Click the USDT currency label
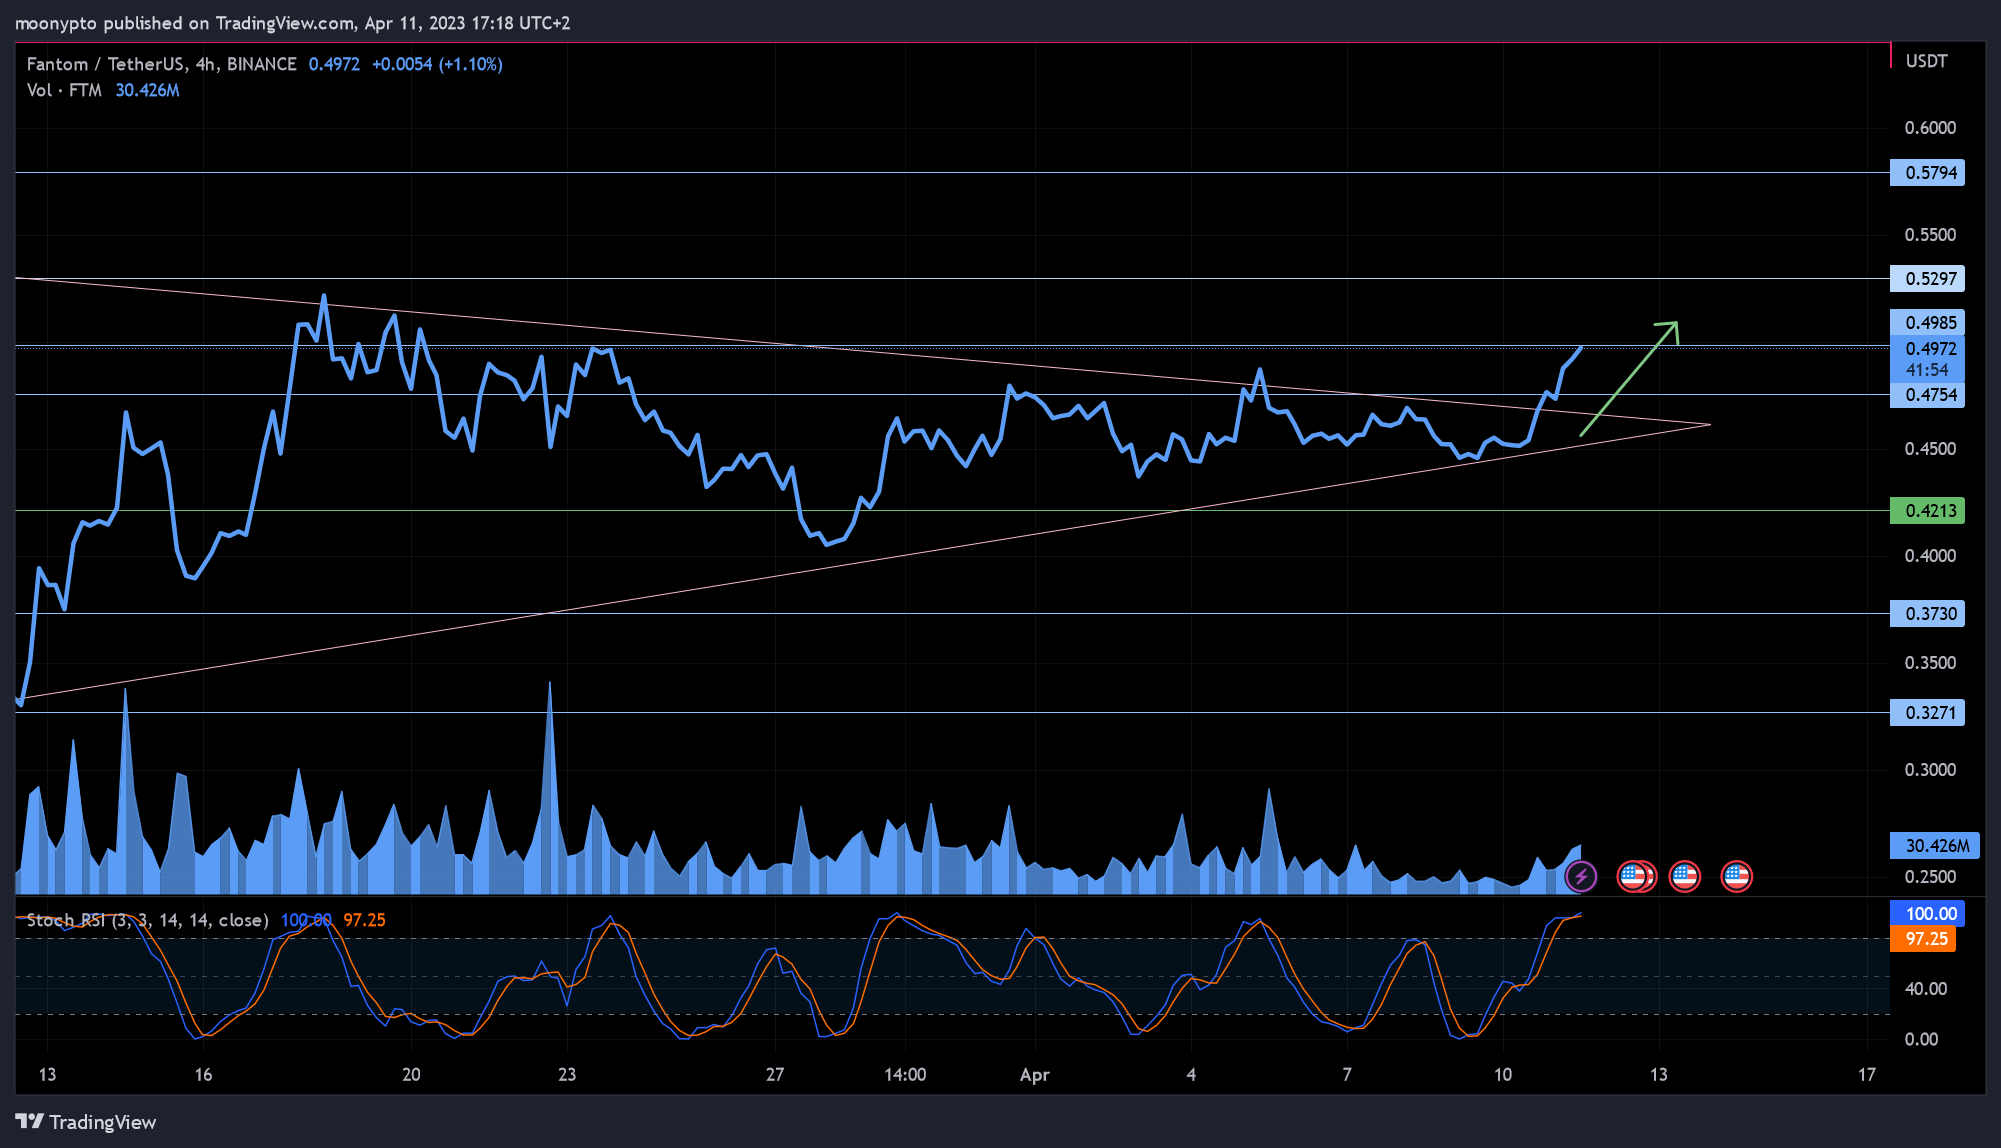 [1926, 61]
